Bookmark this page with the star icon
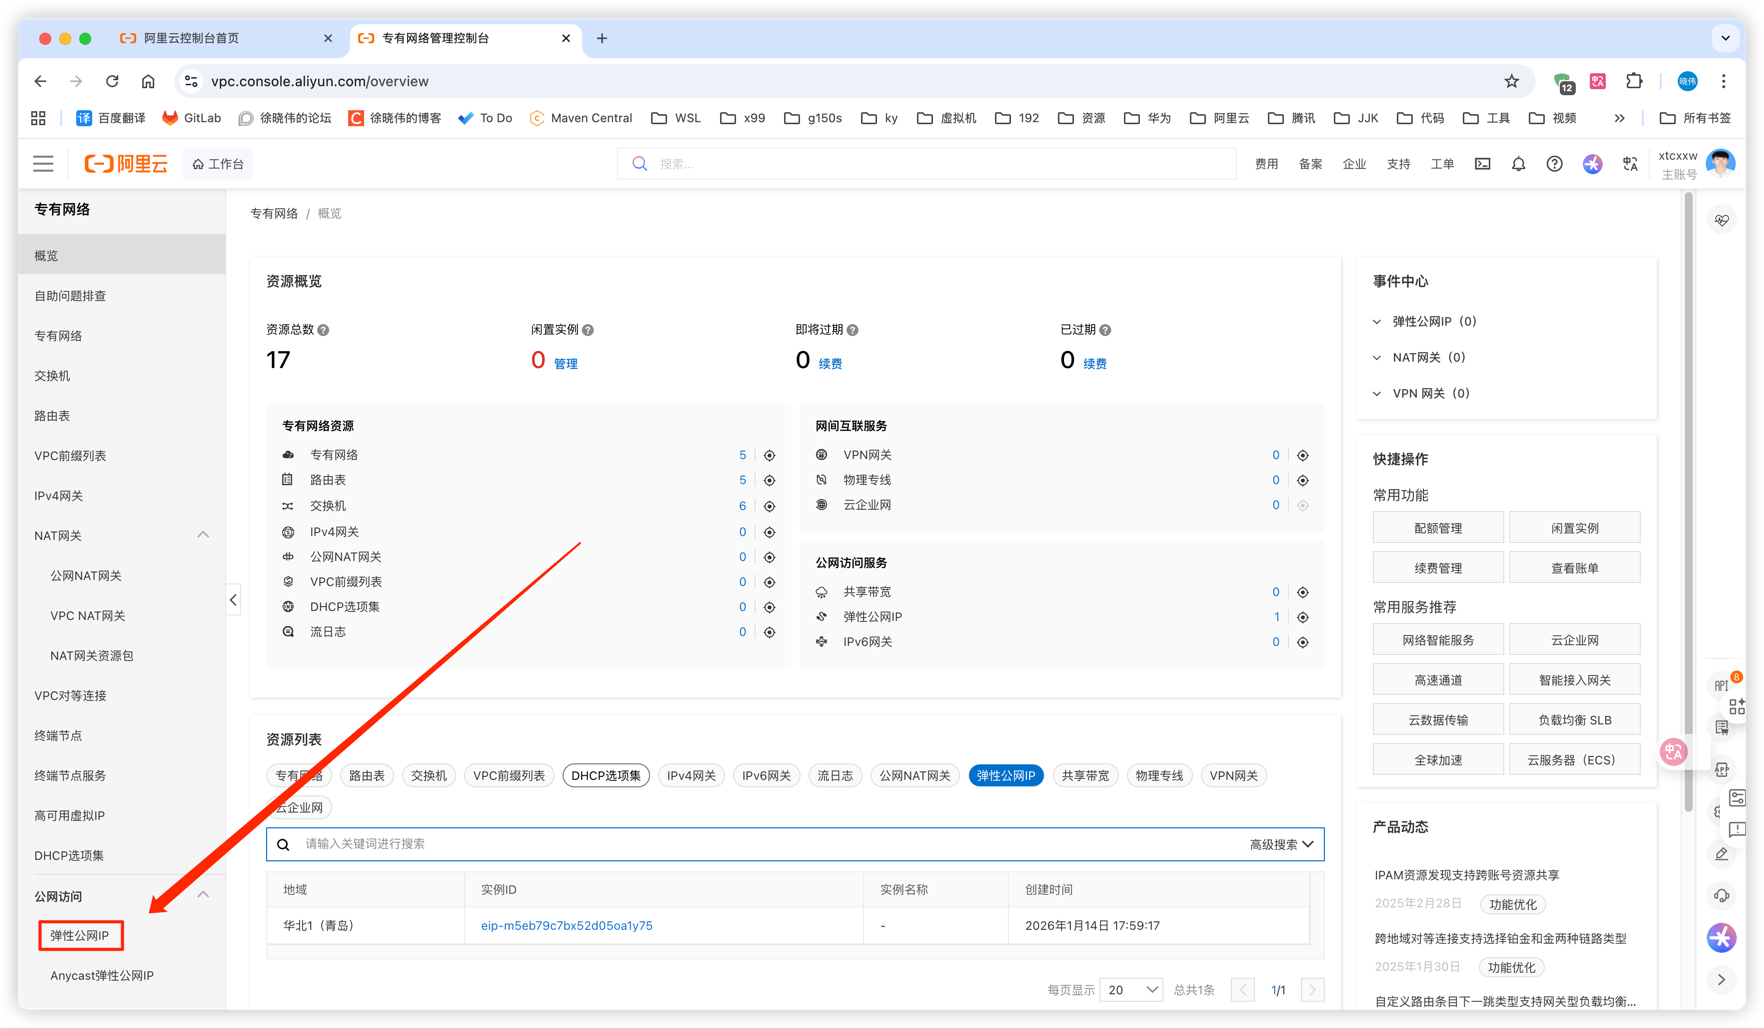This screenshot has height=1028, width=1764. 1511,81
